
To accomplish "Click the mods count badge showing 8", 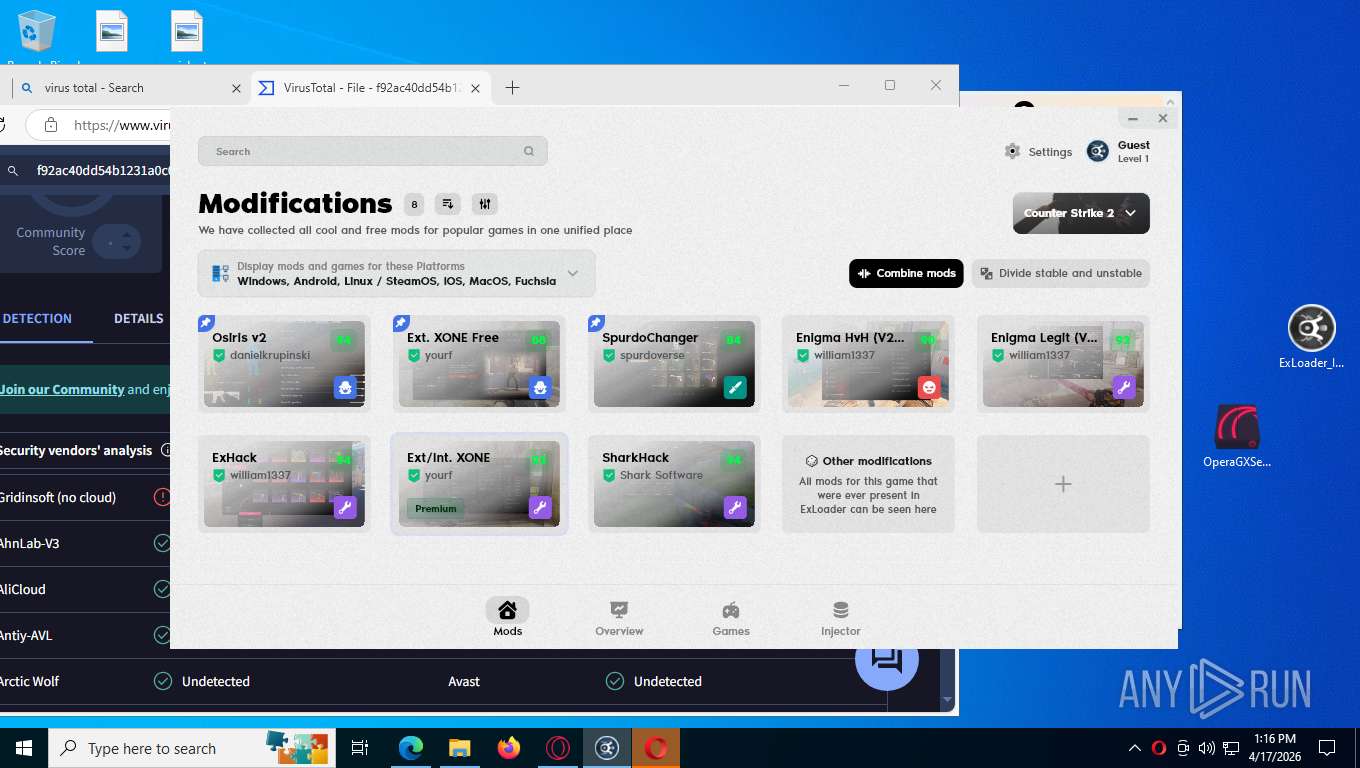I will [x=414, y=204].
